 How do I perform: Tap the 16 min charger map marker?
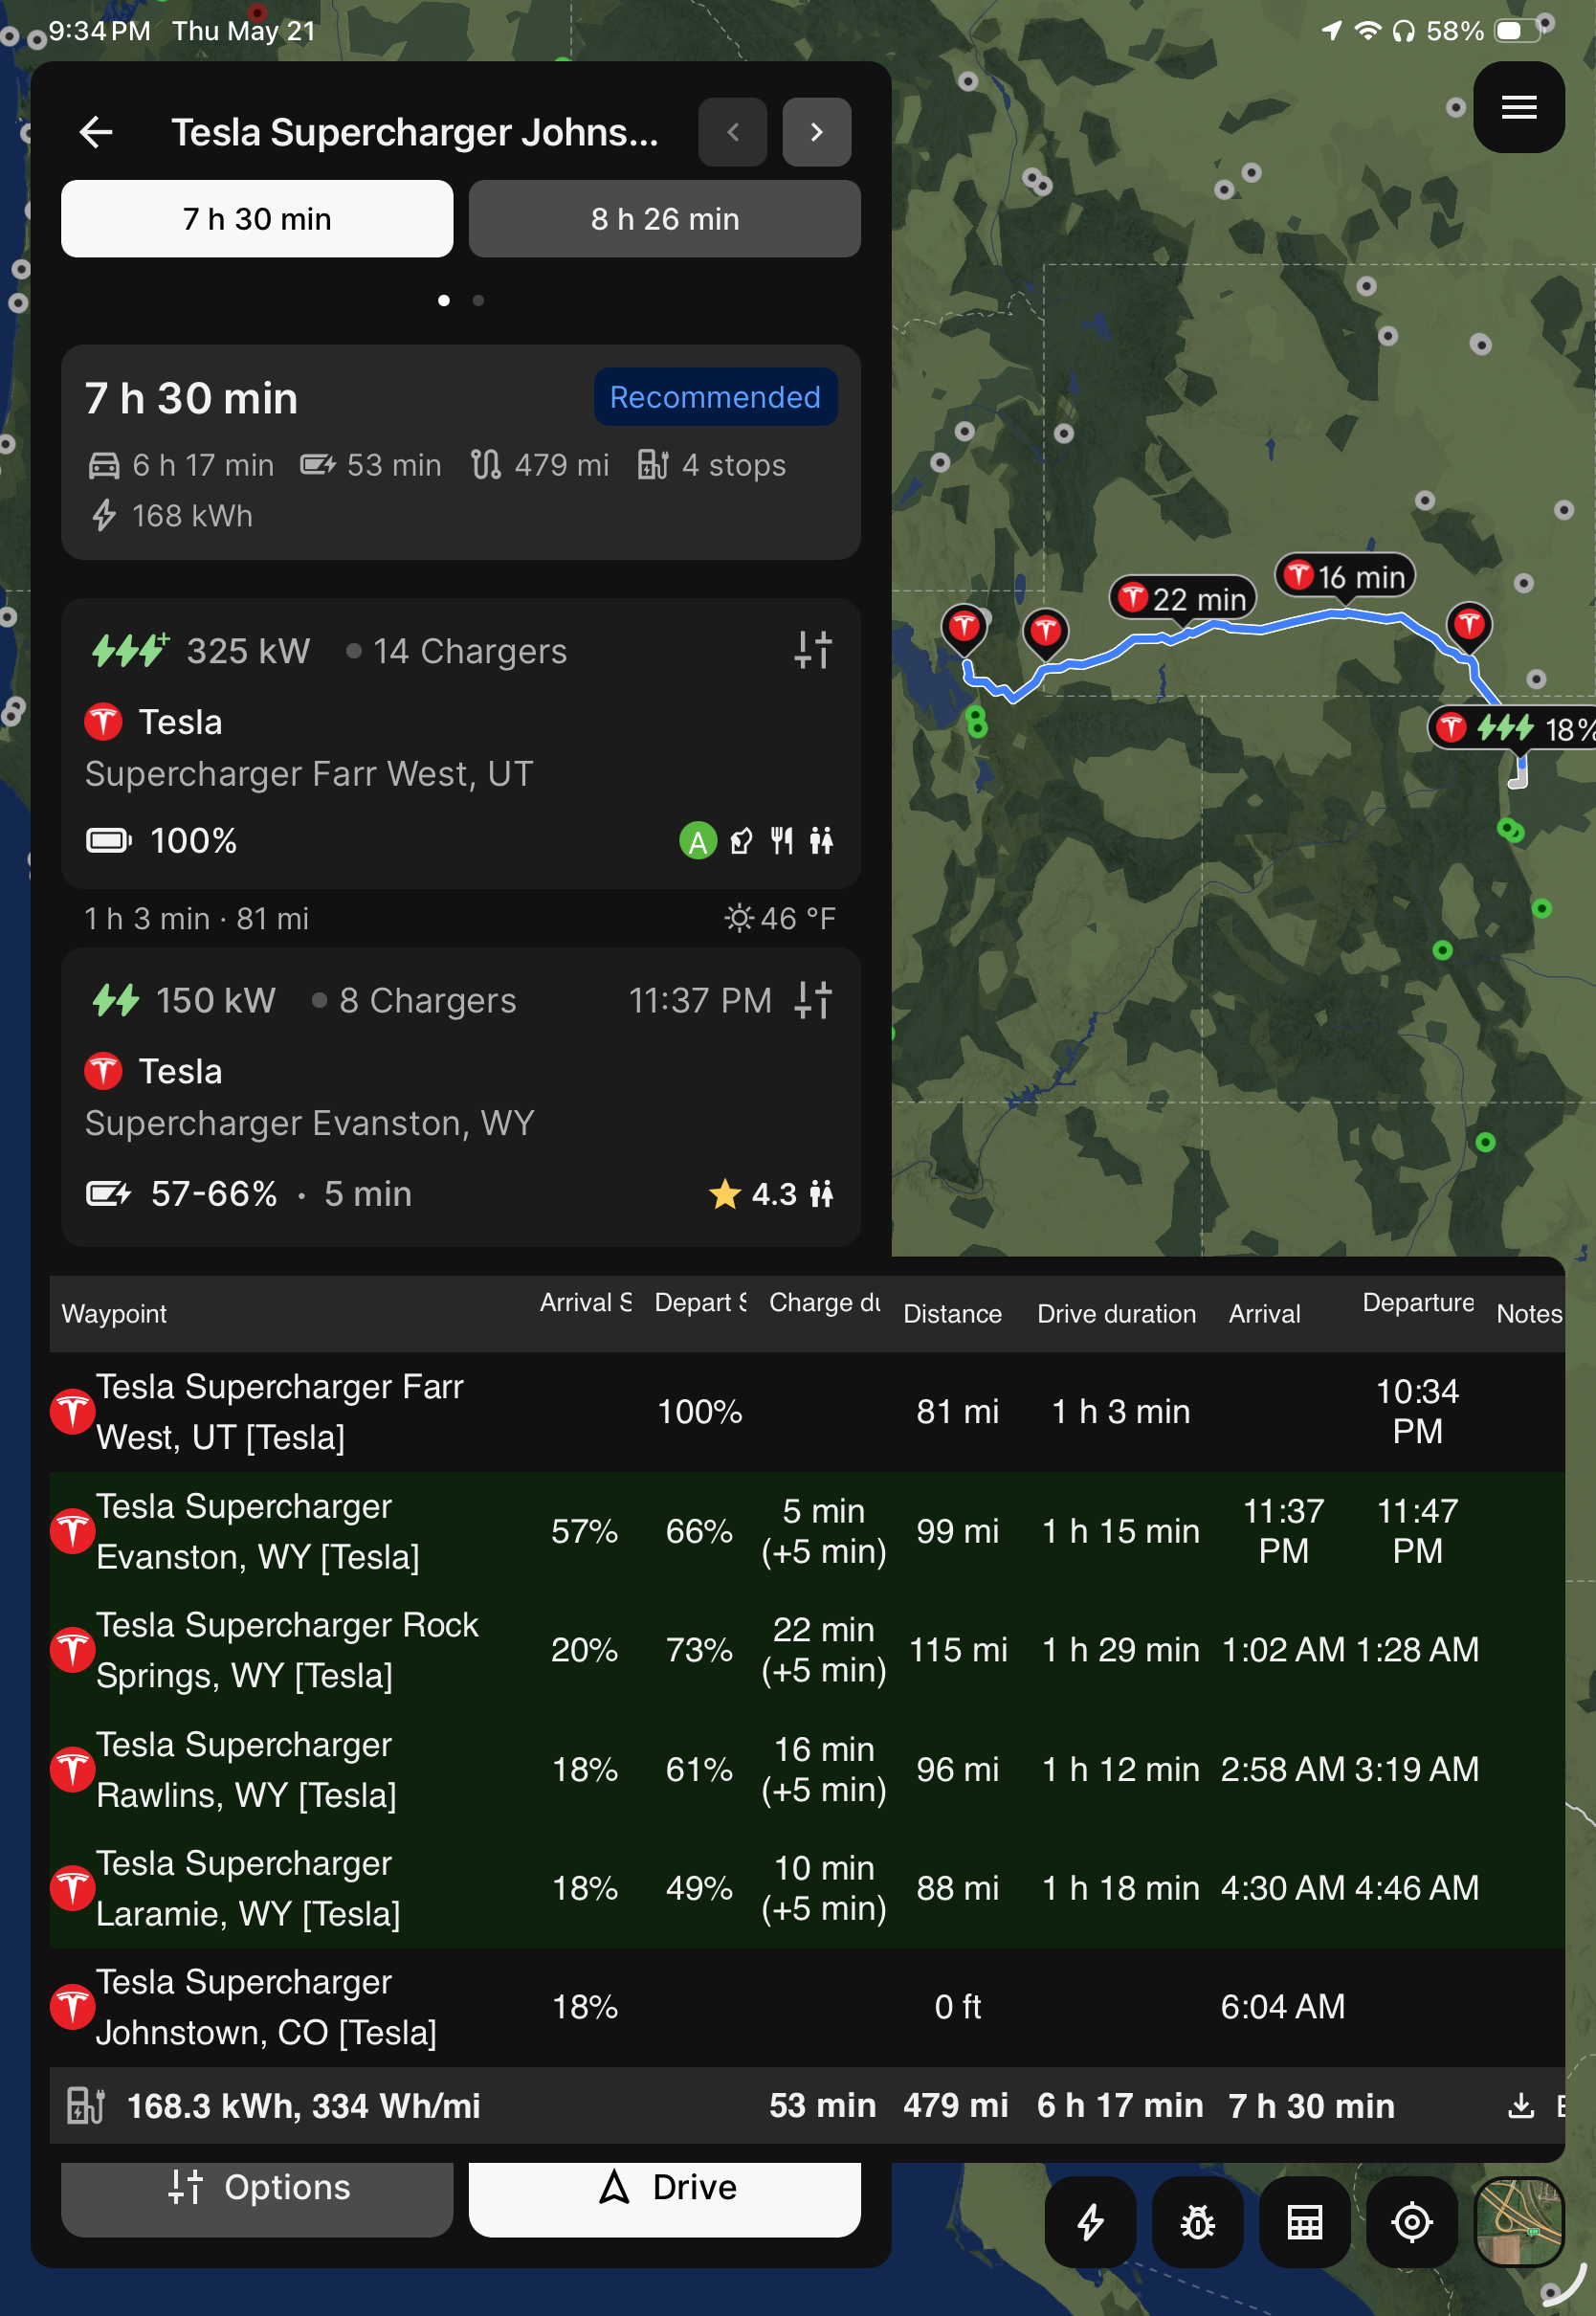(1346, 577)
